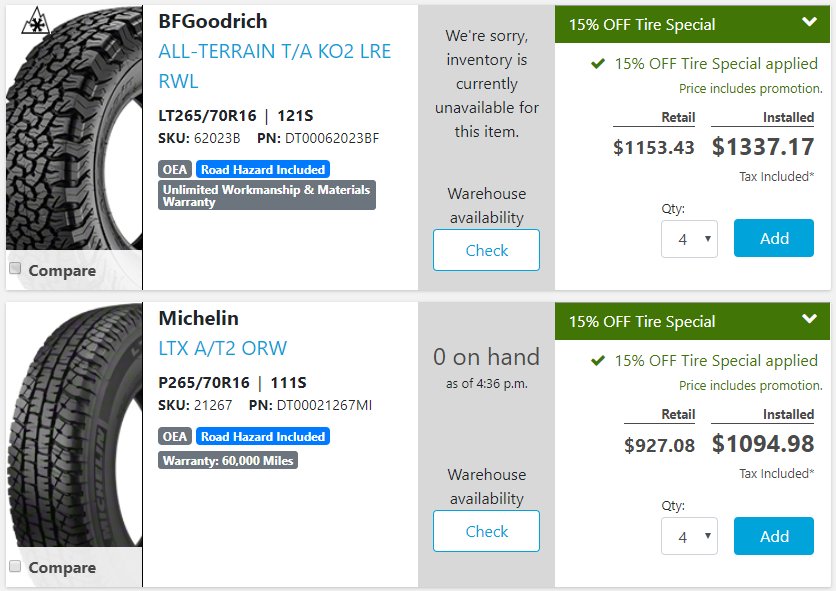Viewport: 836px width, 591px height.
Task: Open LTX A/T2 ORW product link
Action: 223,348
